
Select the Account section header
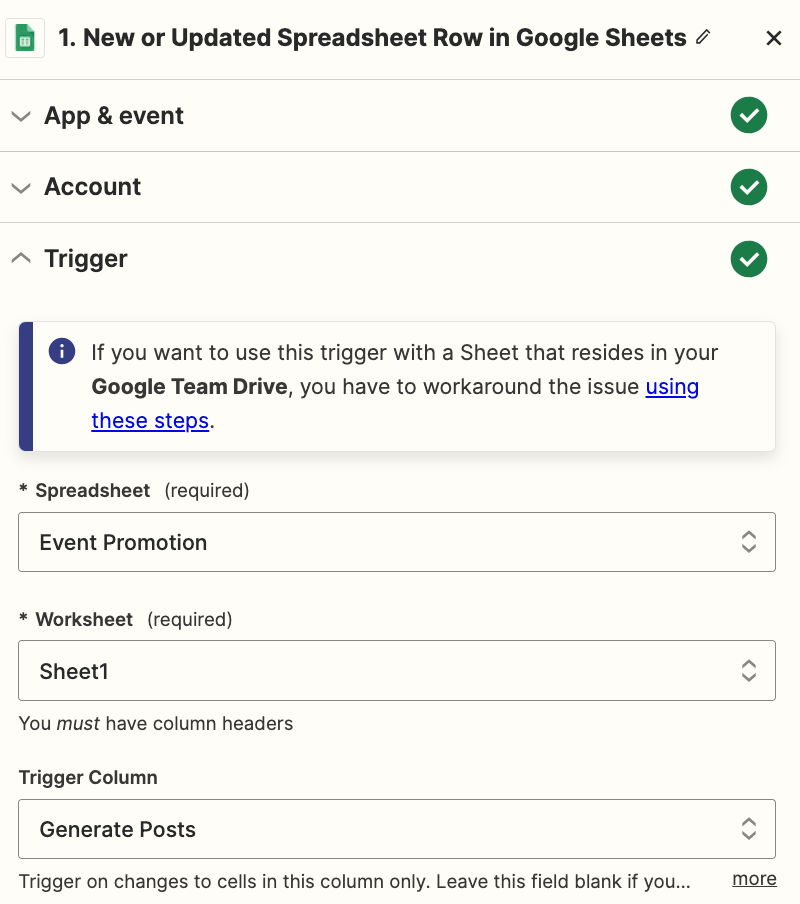pos(93,187)
